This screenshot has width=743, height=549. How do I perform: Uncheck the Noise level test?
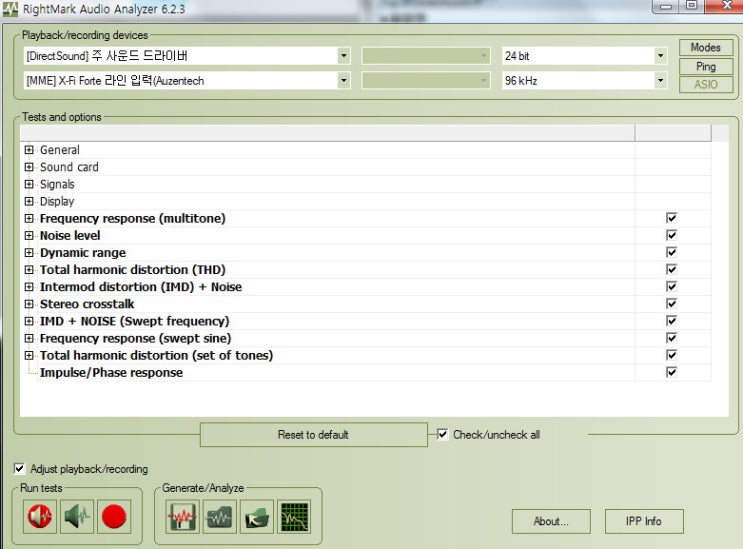click(x=671, y=235)
